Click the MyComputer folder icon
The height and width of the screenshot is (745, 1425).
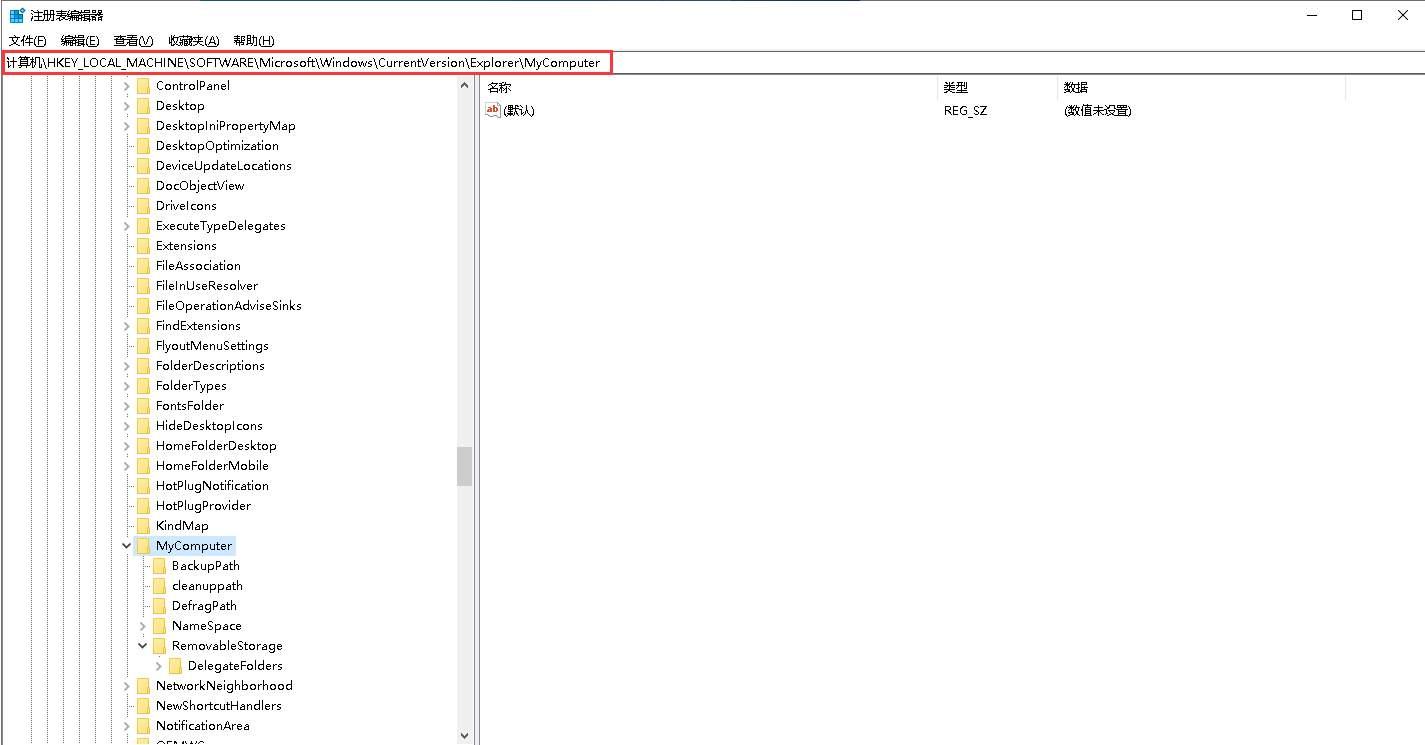tap(143, 546)
